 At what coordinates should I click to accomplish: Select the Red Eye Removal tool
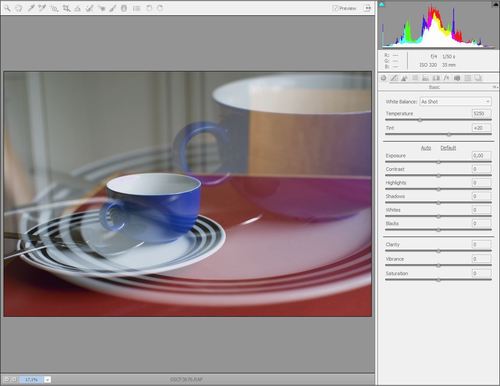101,8
